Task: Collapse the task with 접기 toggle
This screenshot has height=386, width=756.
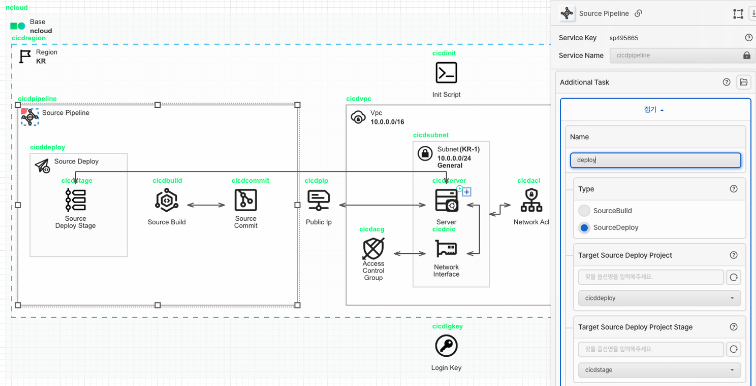Action: 654,110
